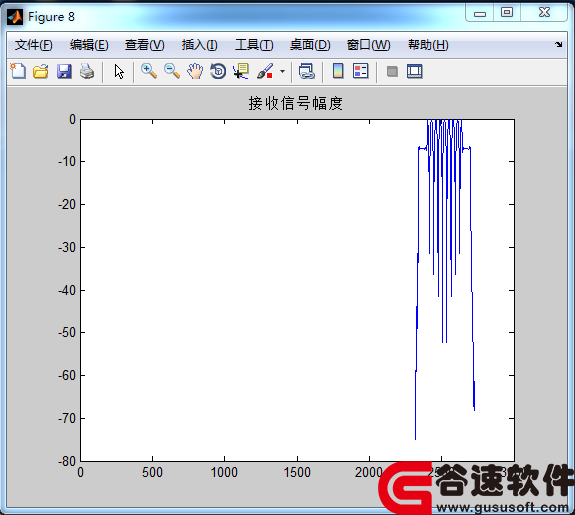Maximize the Figure 8 window

(507, 12)
